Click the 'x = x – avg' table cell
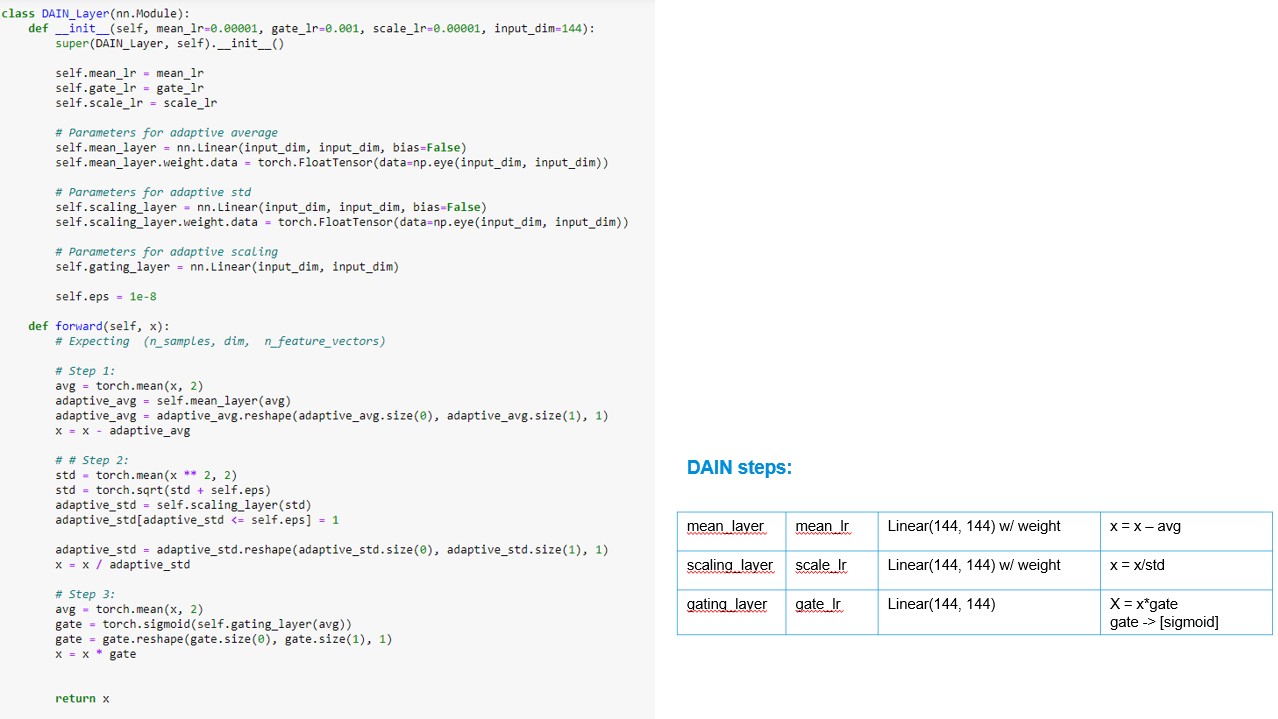Image resolution: width=1278 pixels, height=719 pixels. click(1145, 526)
